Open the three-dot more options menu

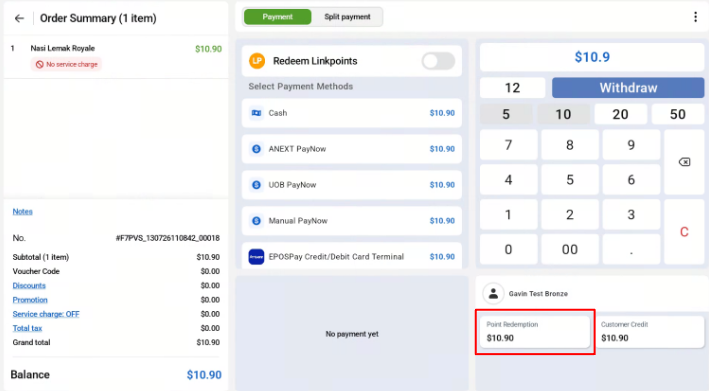click(695, 17)
